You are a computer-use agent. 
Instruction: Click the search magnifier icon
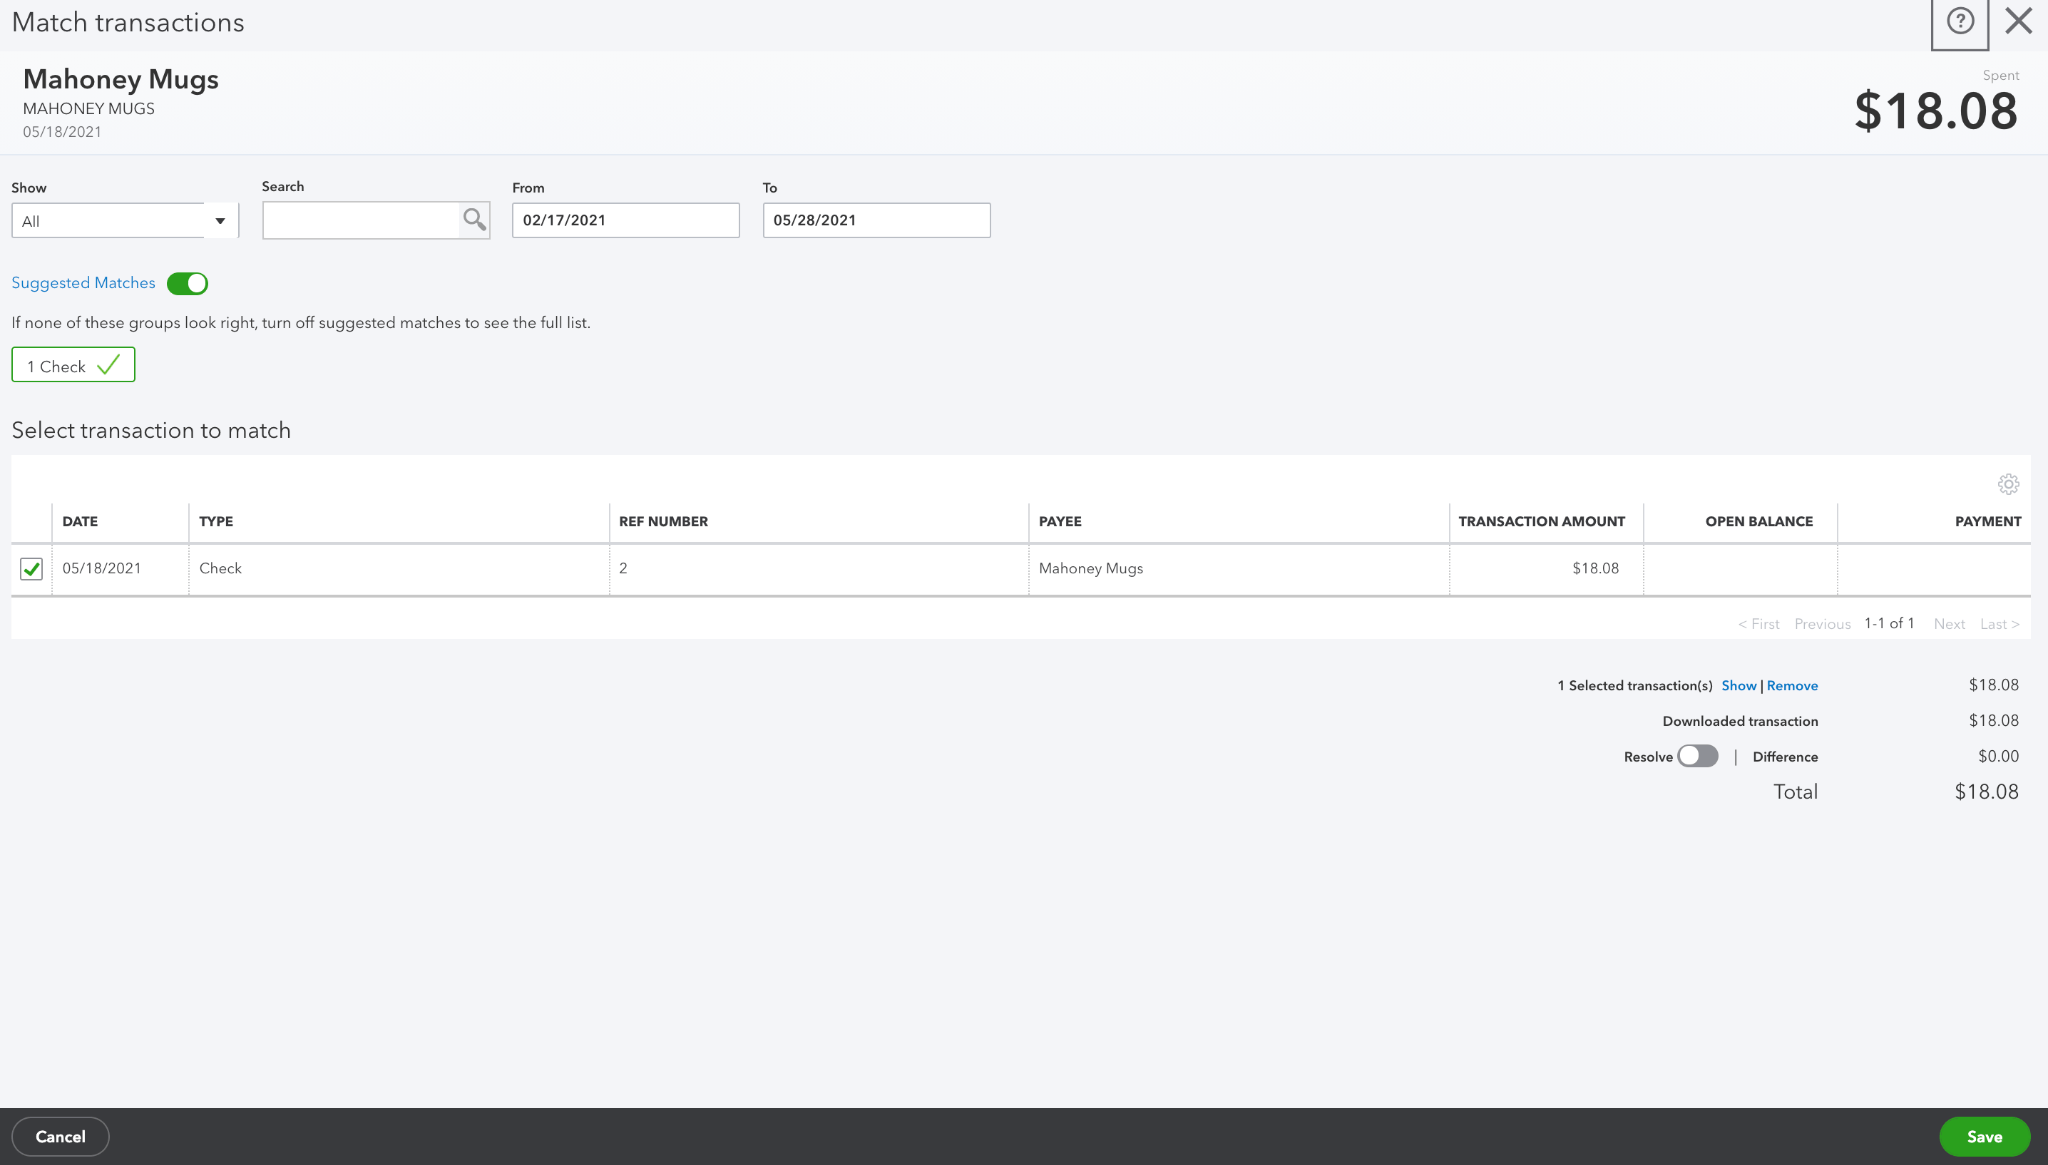474,219
